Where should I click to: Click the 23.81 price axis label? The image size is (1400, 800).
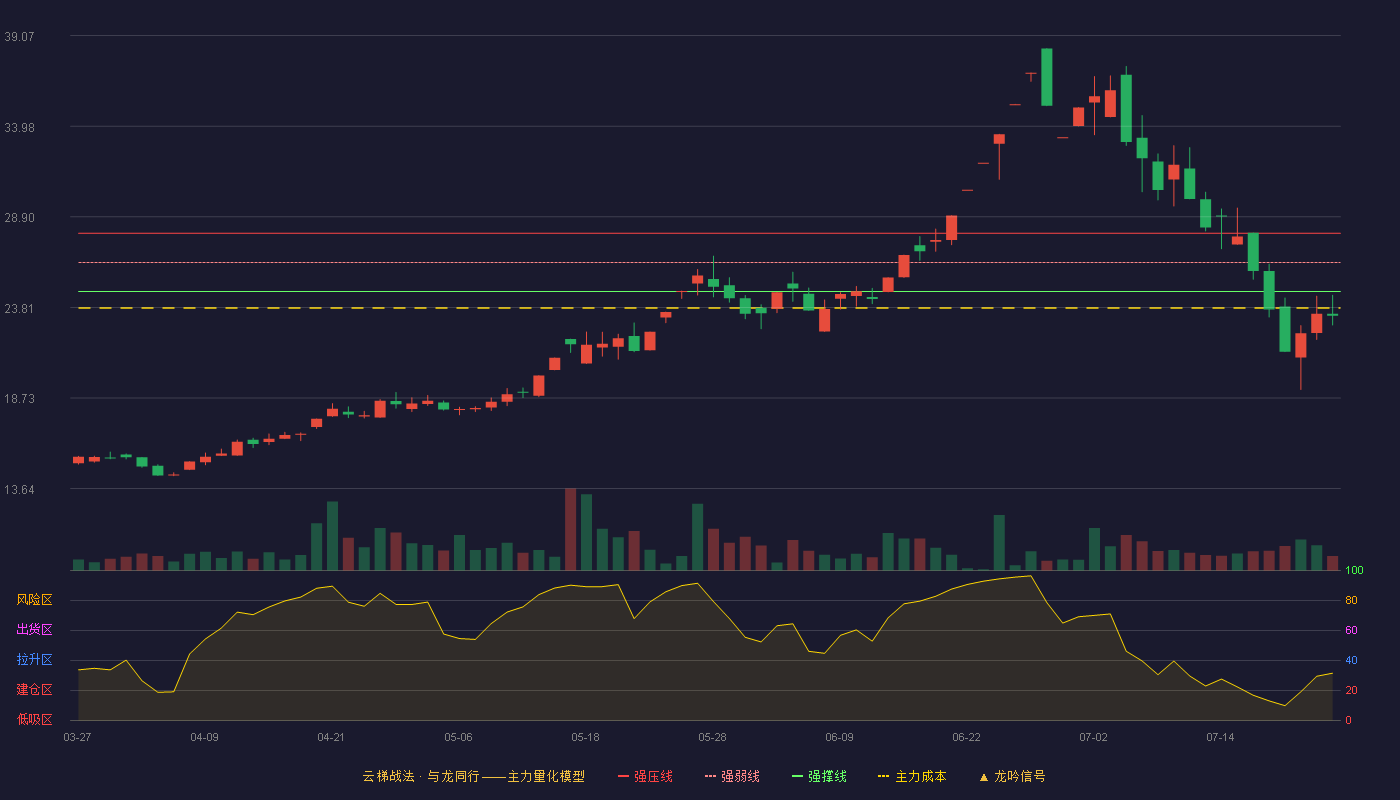click(x=19, y=309)
